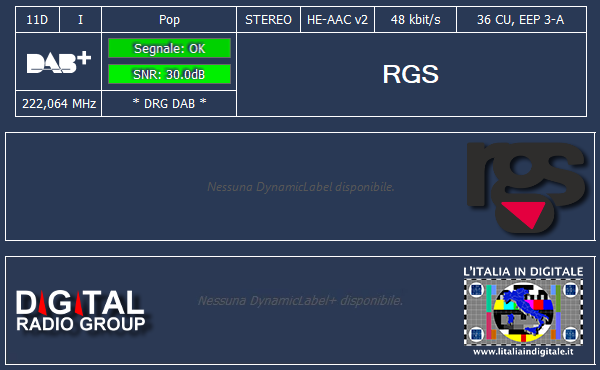Image resolution: width=600 pixels, height=370 pixels.
Task: Click the programme type 'Pop' cell
Action: pos(169,20)
